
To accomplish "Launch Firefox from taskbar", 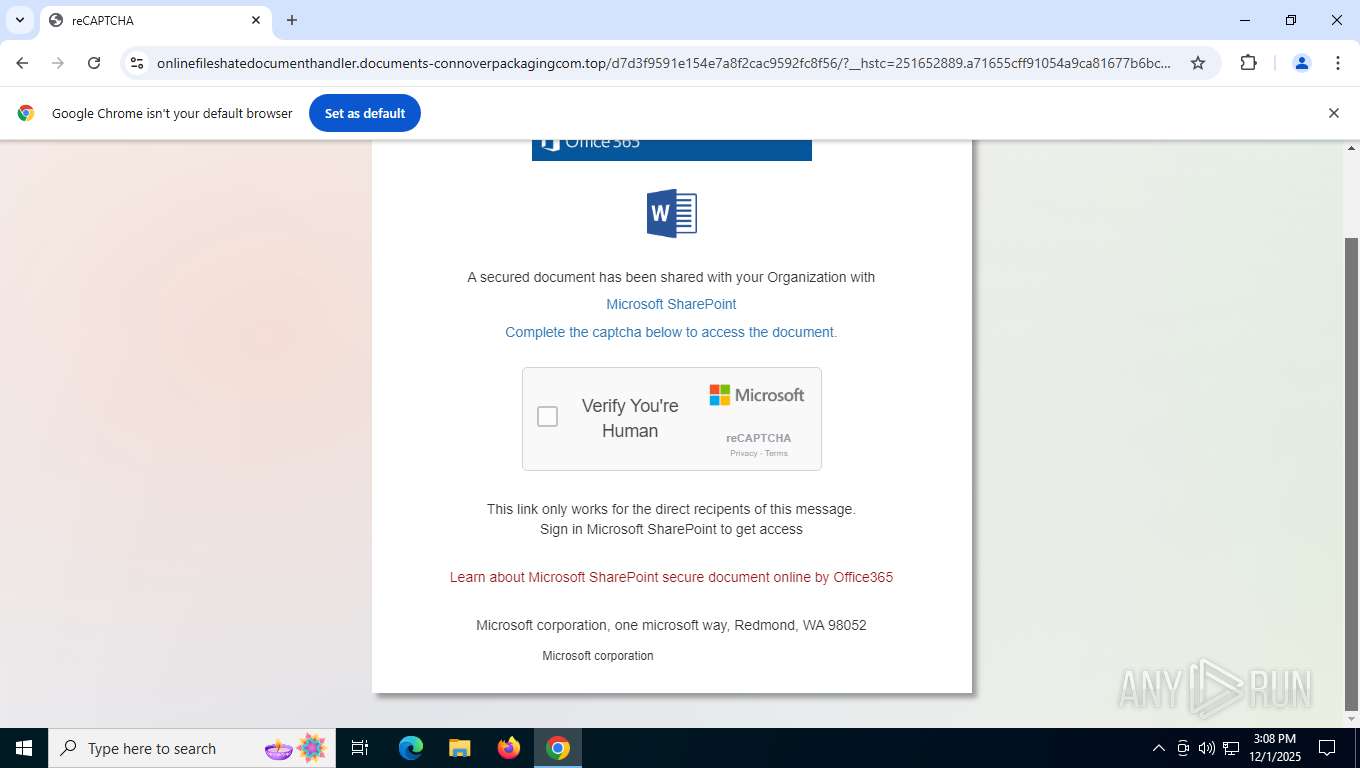I will pos(509,748).
